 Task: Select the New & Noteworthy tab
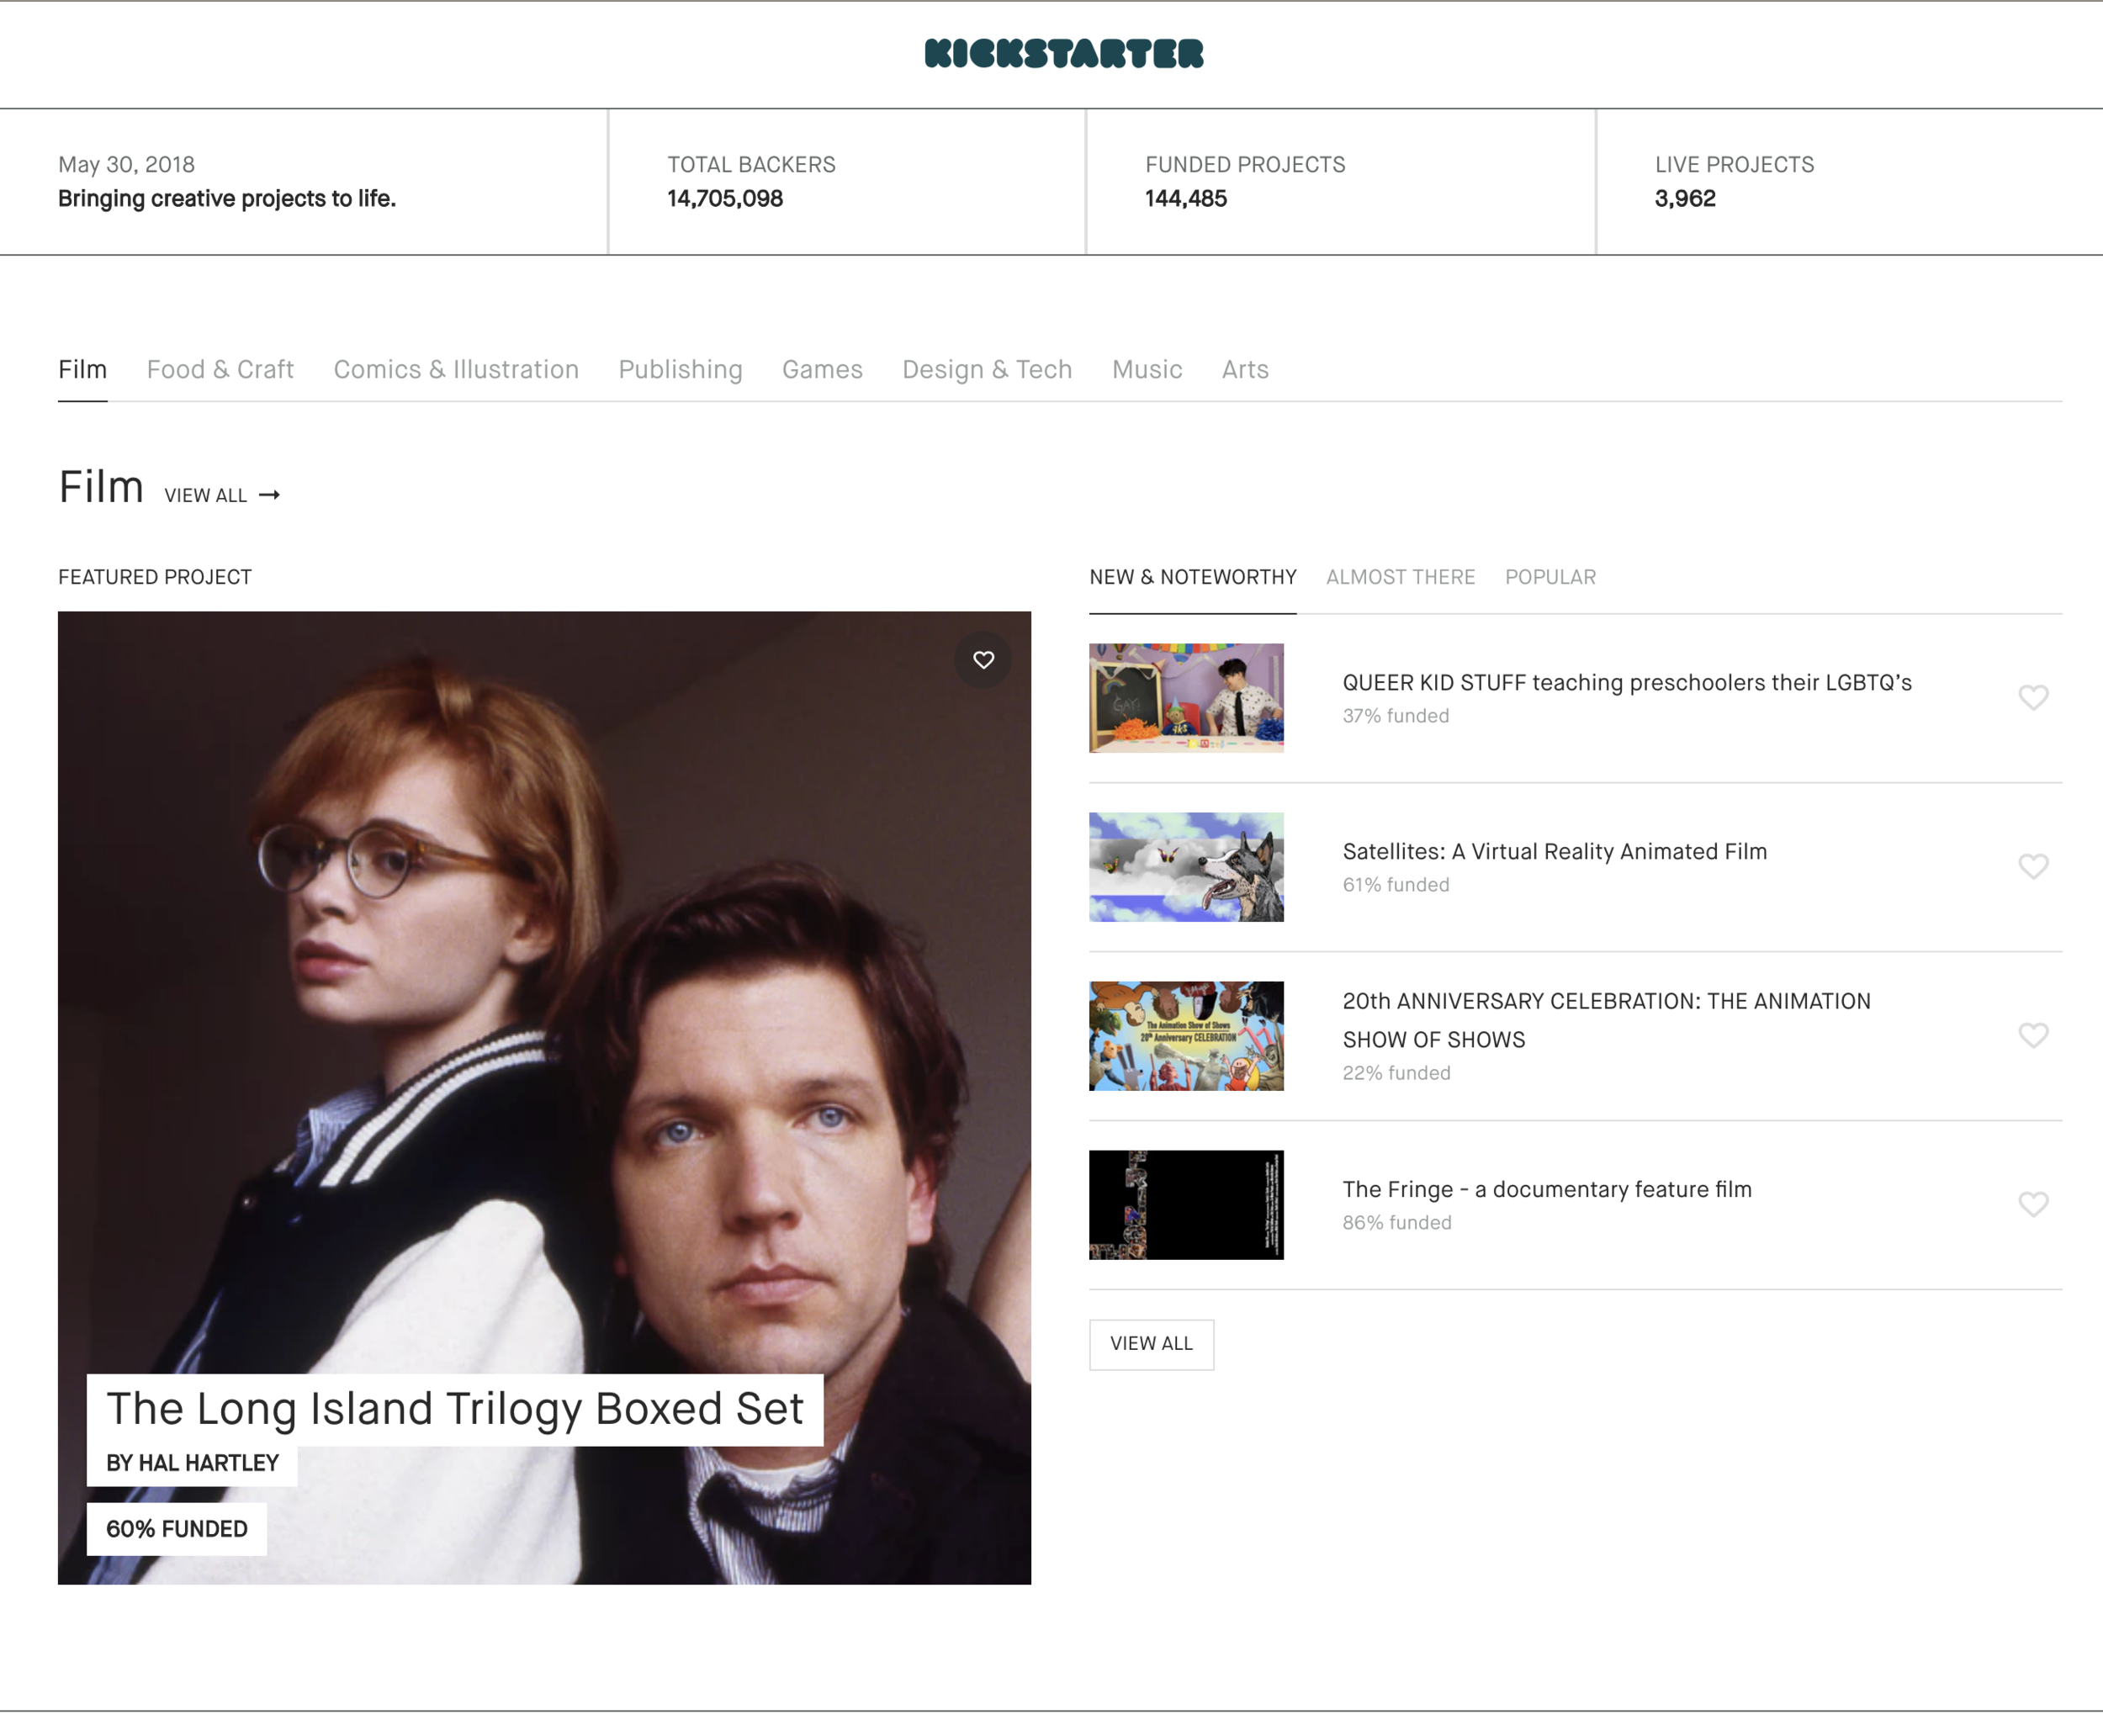(x=1192, y=577)
